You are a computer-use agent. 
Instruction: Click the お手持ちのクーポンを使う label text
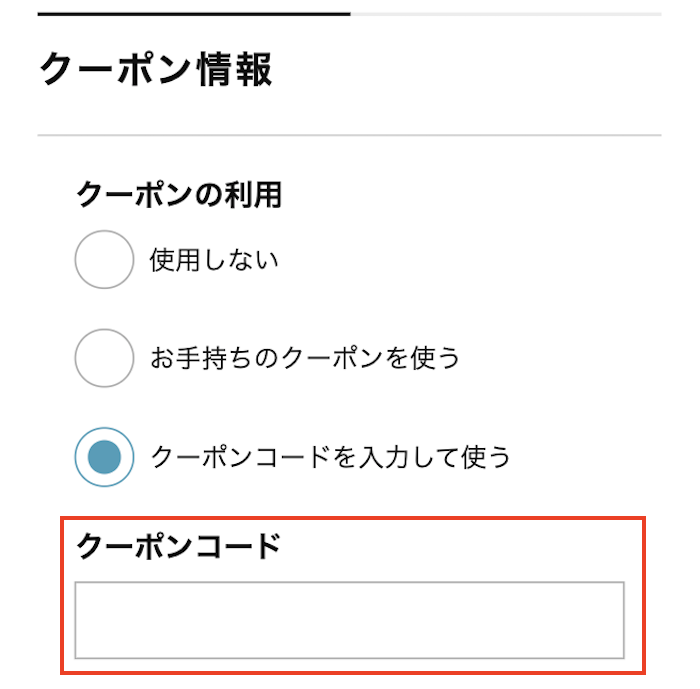tap(305, 358)
